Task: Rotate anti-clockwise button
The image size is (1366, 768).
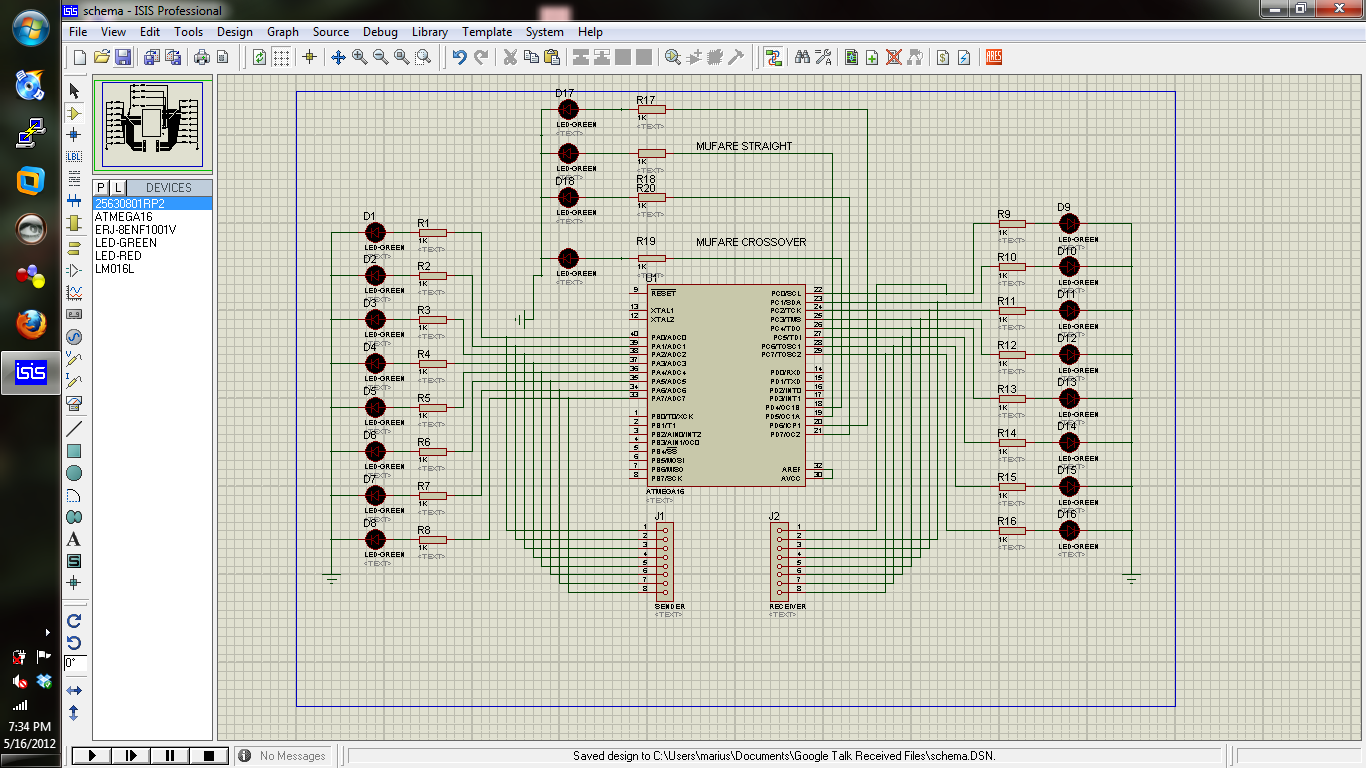Action: coord(74,642)
